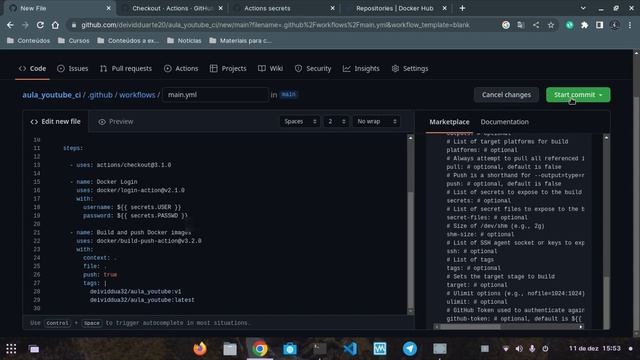Go back with browser back arrow
The width and height of the screenshot is (640, 360).
[x=10, y=25]
